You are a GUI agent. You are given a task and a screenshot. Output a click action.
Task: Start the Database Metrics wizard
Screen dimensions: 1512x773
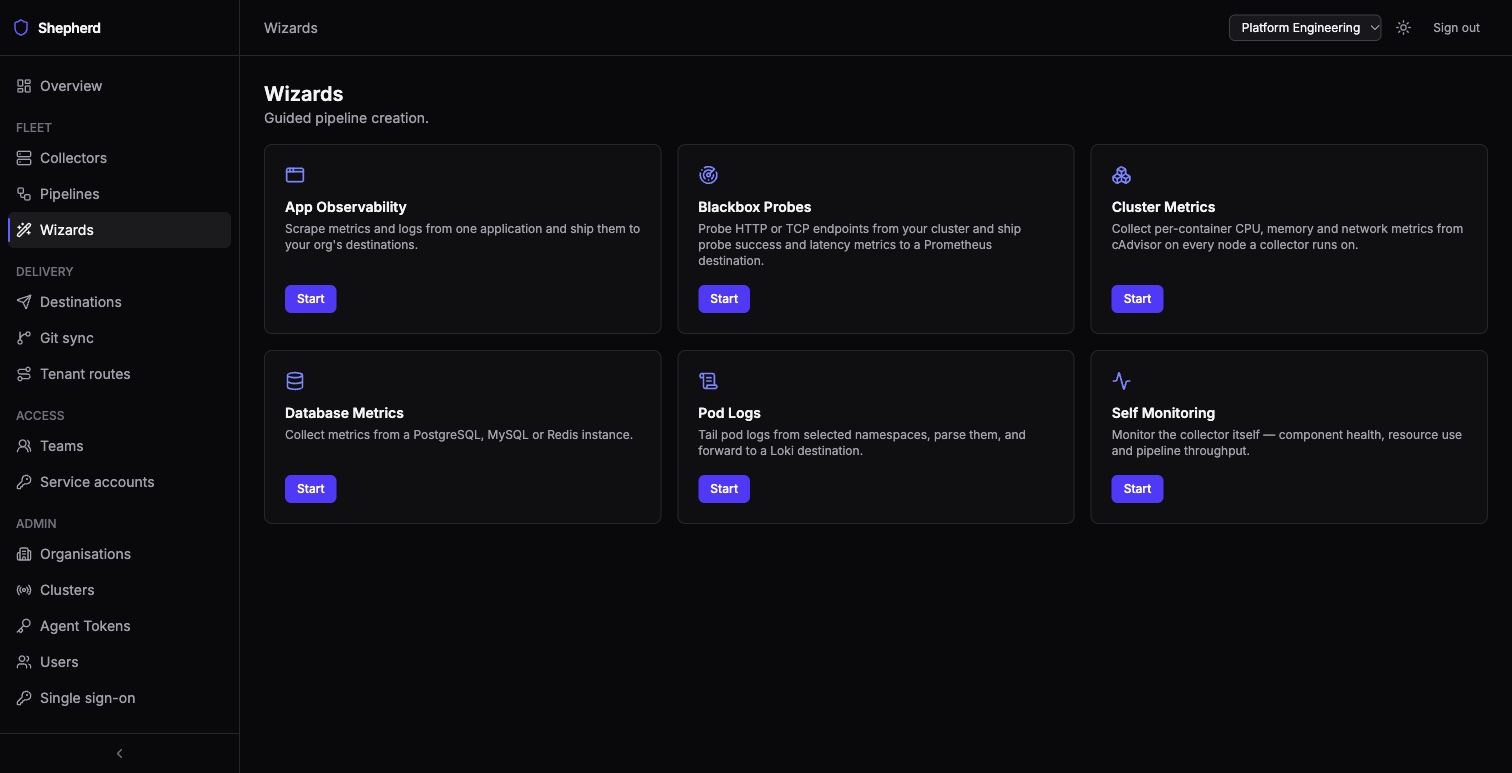coord(311,489)
